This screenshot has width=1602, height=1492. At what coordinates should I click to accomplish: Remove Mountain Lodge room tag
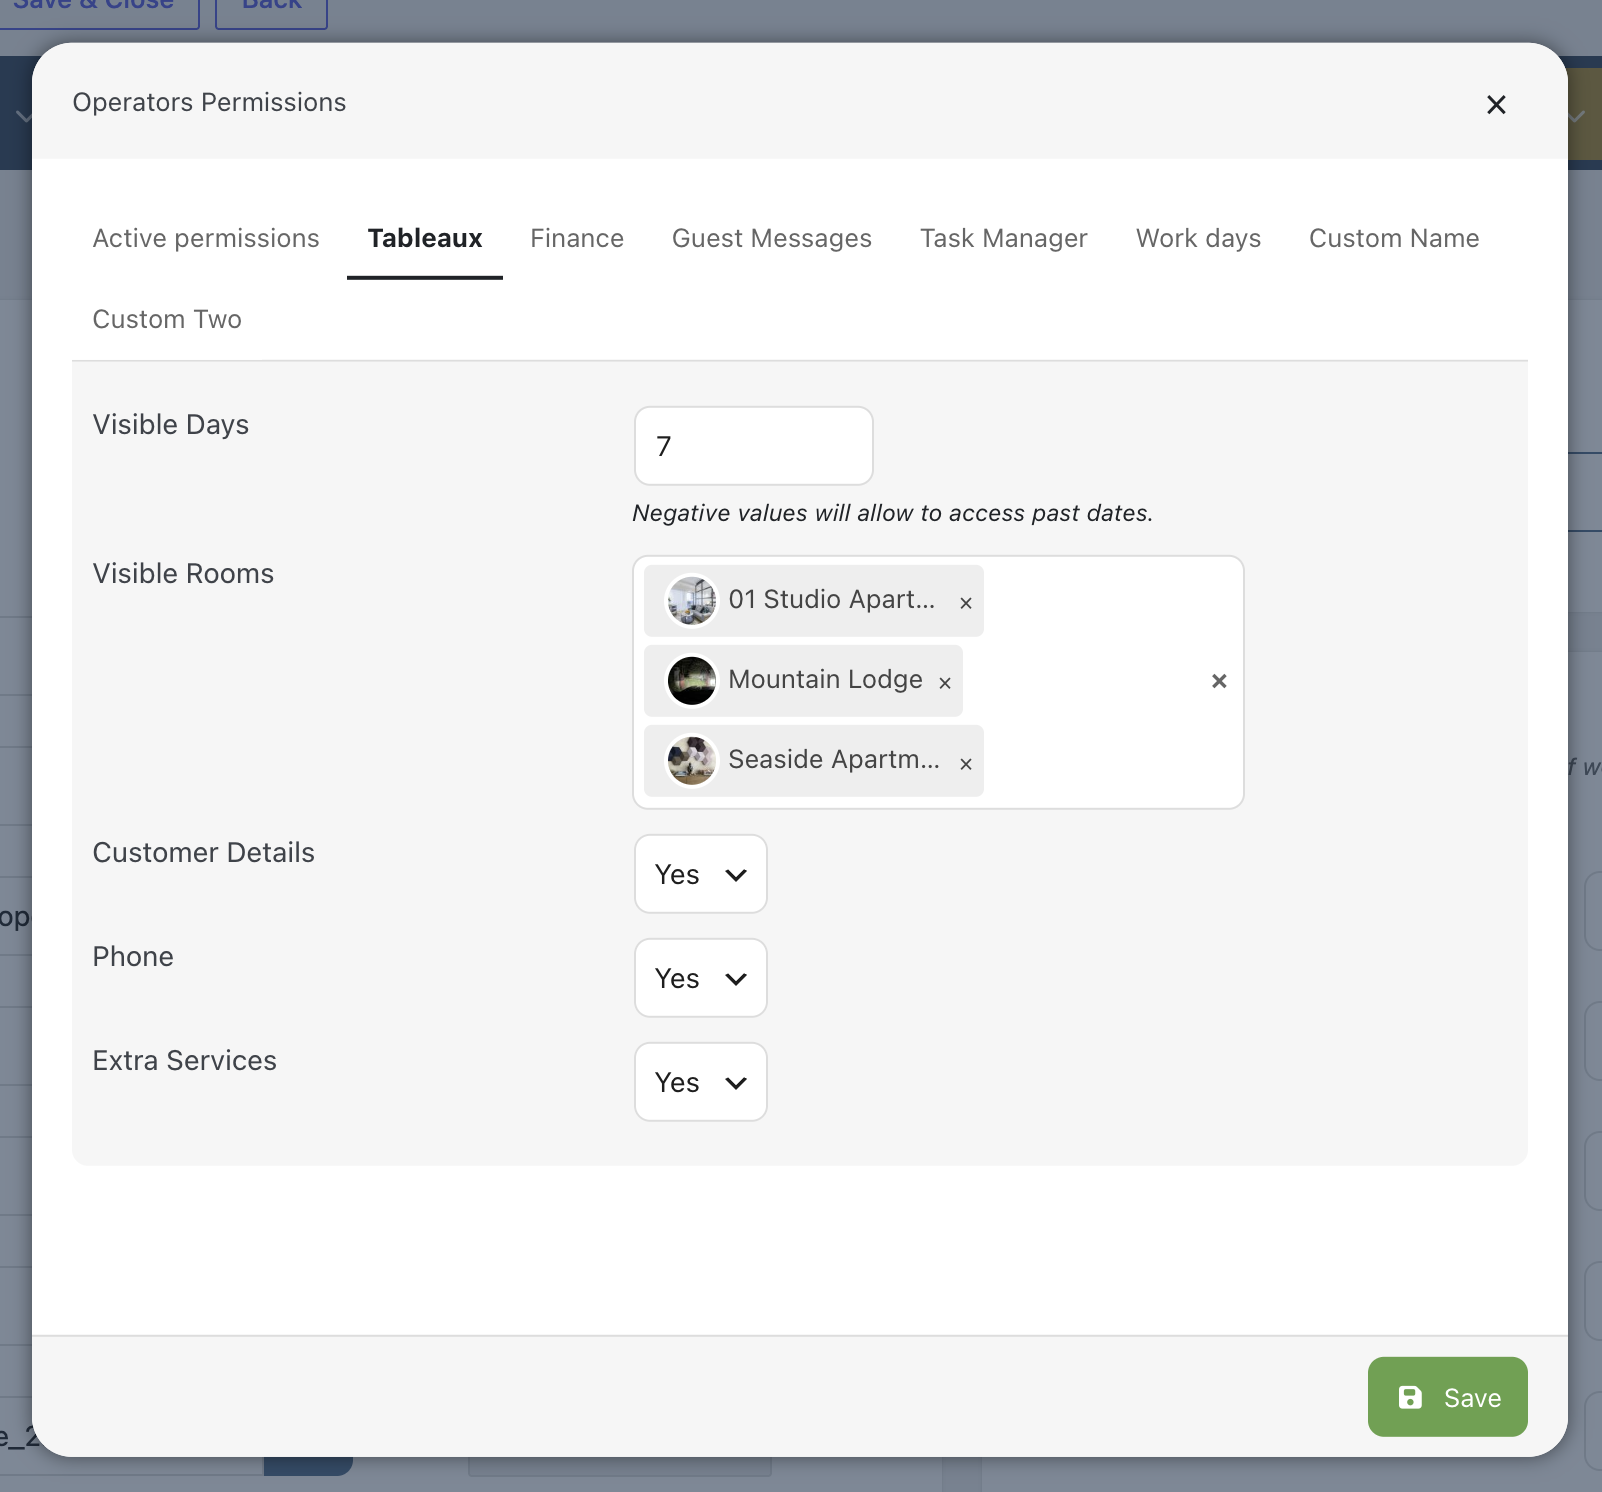(x=945, y=683)
